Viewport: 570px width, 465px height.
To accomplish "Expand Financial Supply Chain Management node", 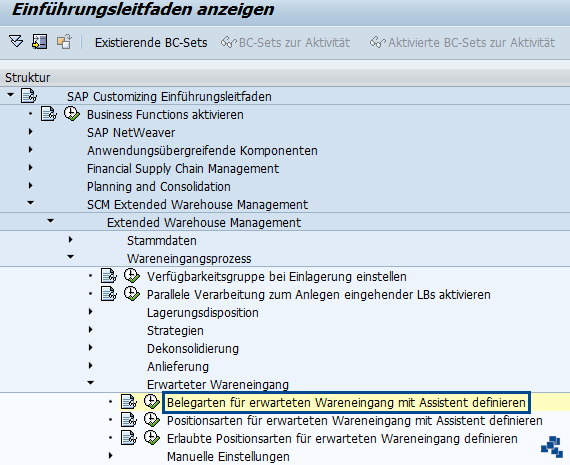I will coord(31,168).
